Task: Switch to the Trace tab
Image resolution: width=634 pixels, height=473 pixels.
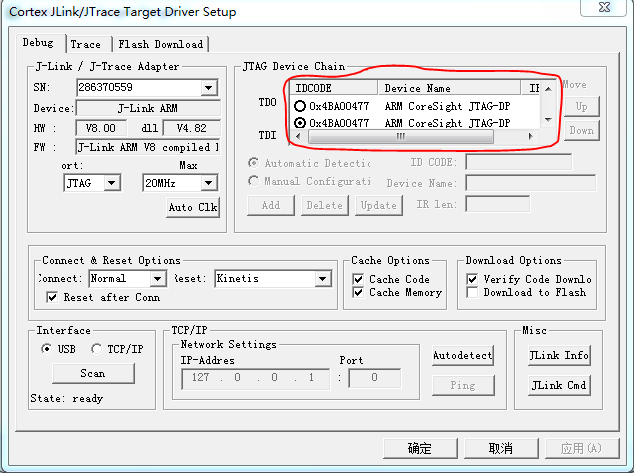Action: pos(88,44)
